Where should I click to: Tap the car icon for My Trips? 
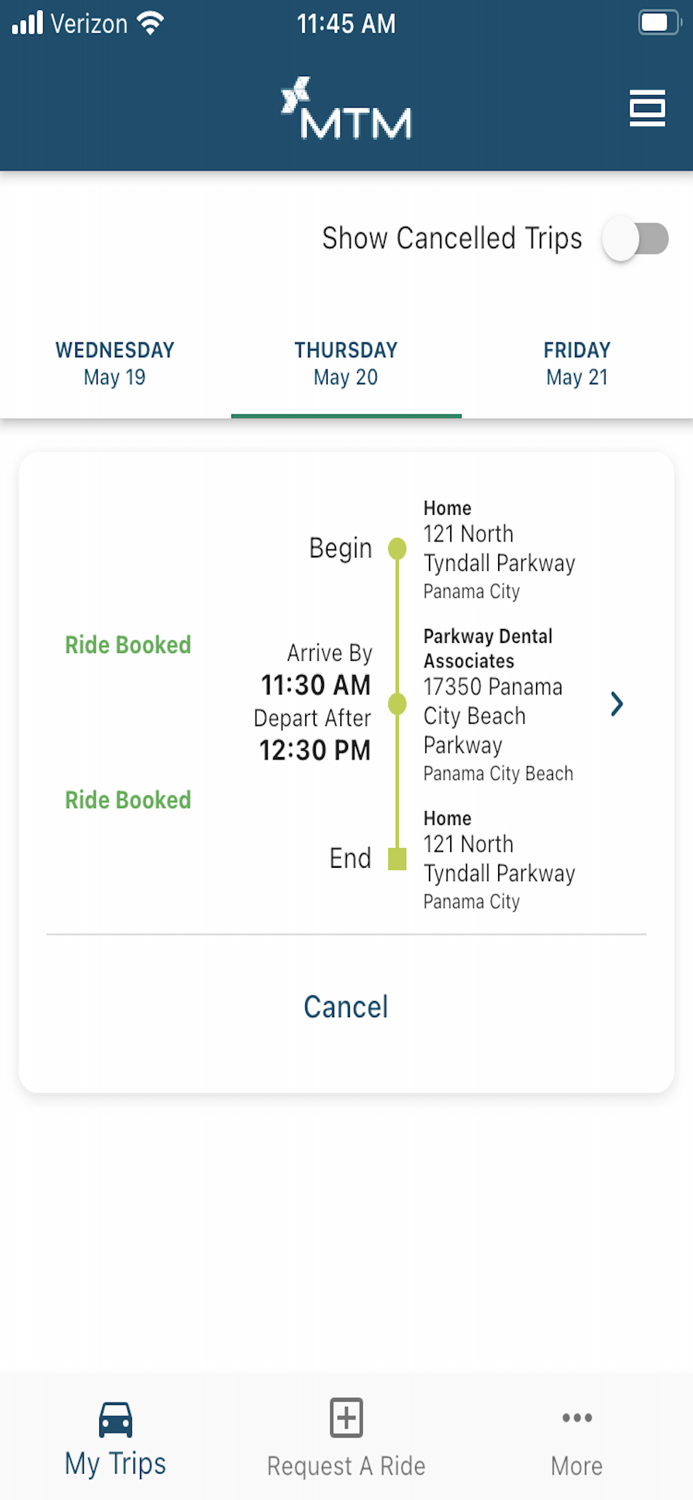click(116, 1419)
